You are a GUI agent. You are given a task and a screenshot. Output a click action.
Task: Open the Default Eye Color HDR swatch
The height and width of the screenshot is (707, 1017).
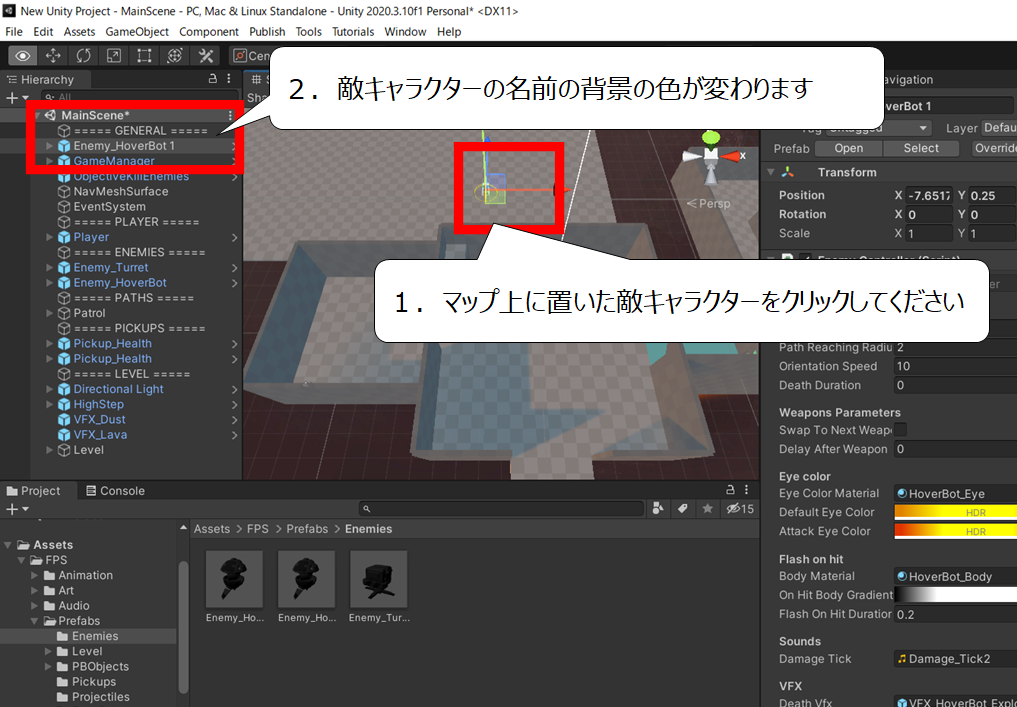(x=955, y=512)
